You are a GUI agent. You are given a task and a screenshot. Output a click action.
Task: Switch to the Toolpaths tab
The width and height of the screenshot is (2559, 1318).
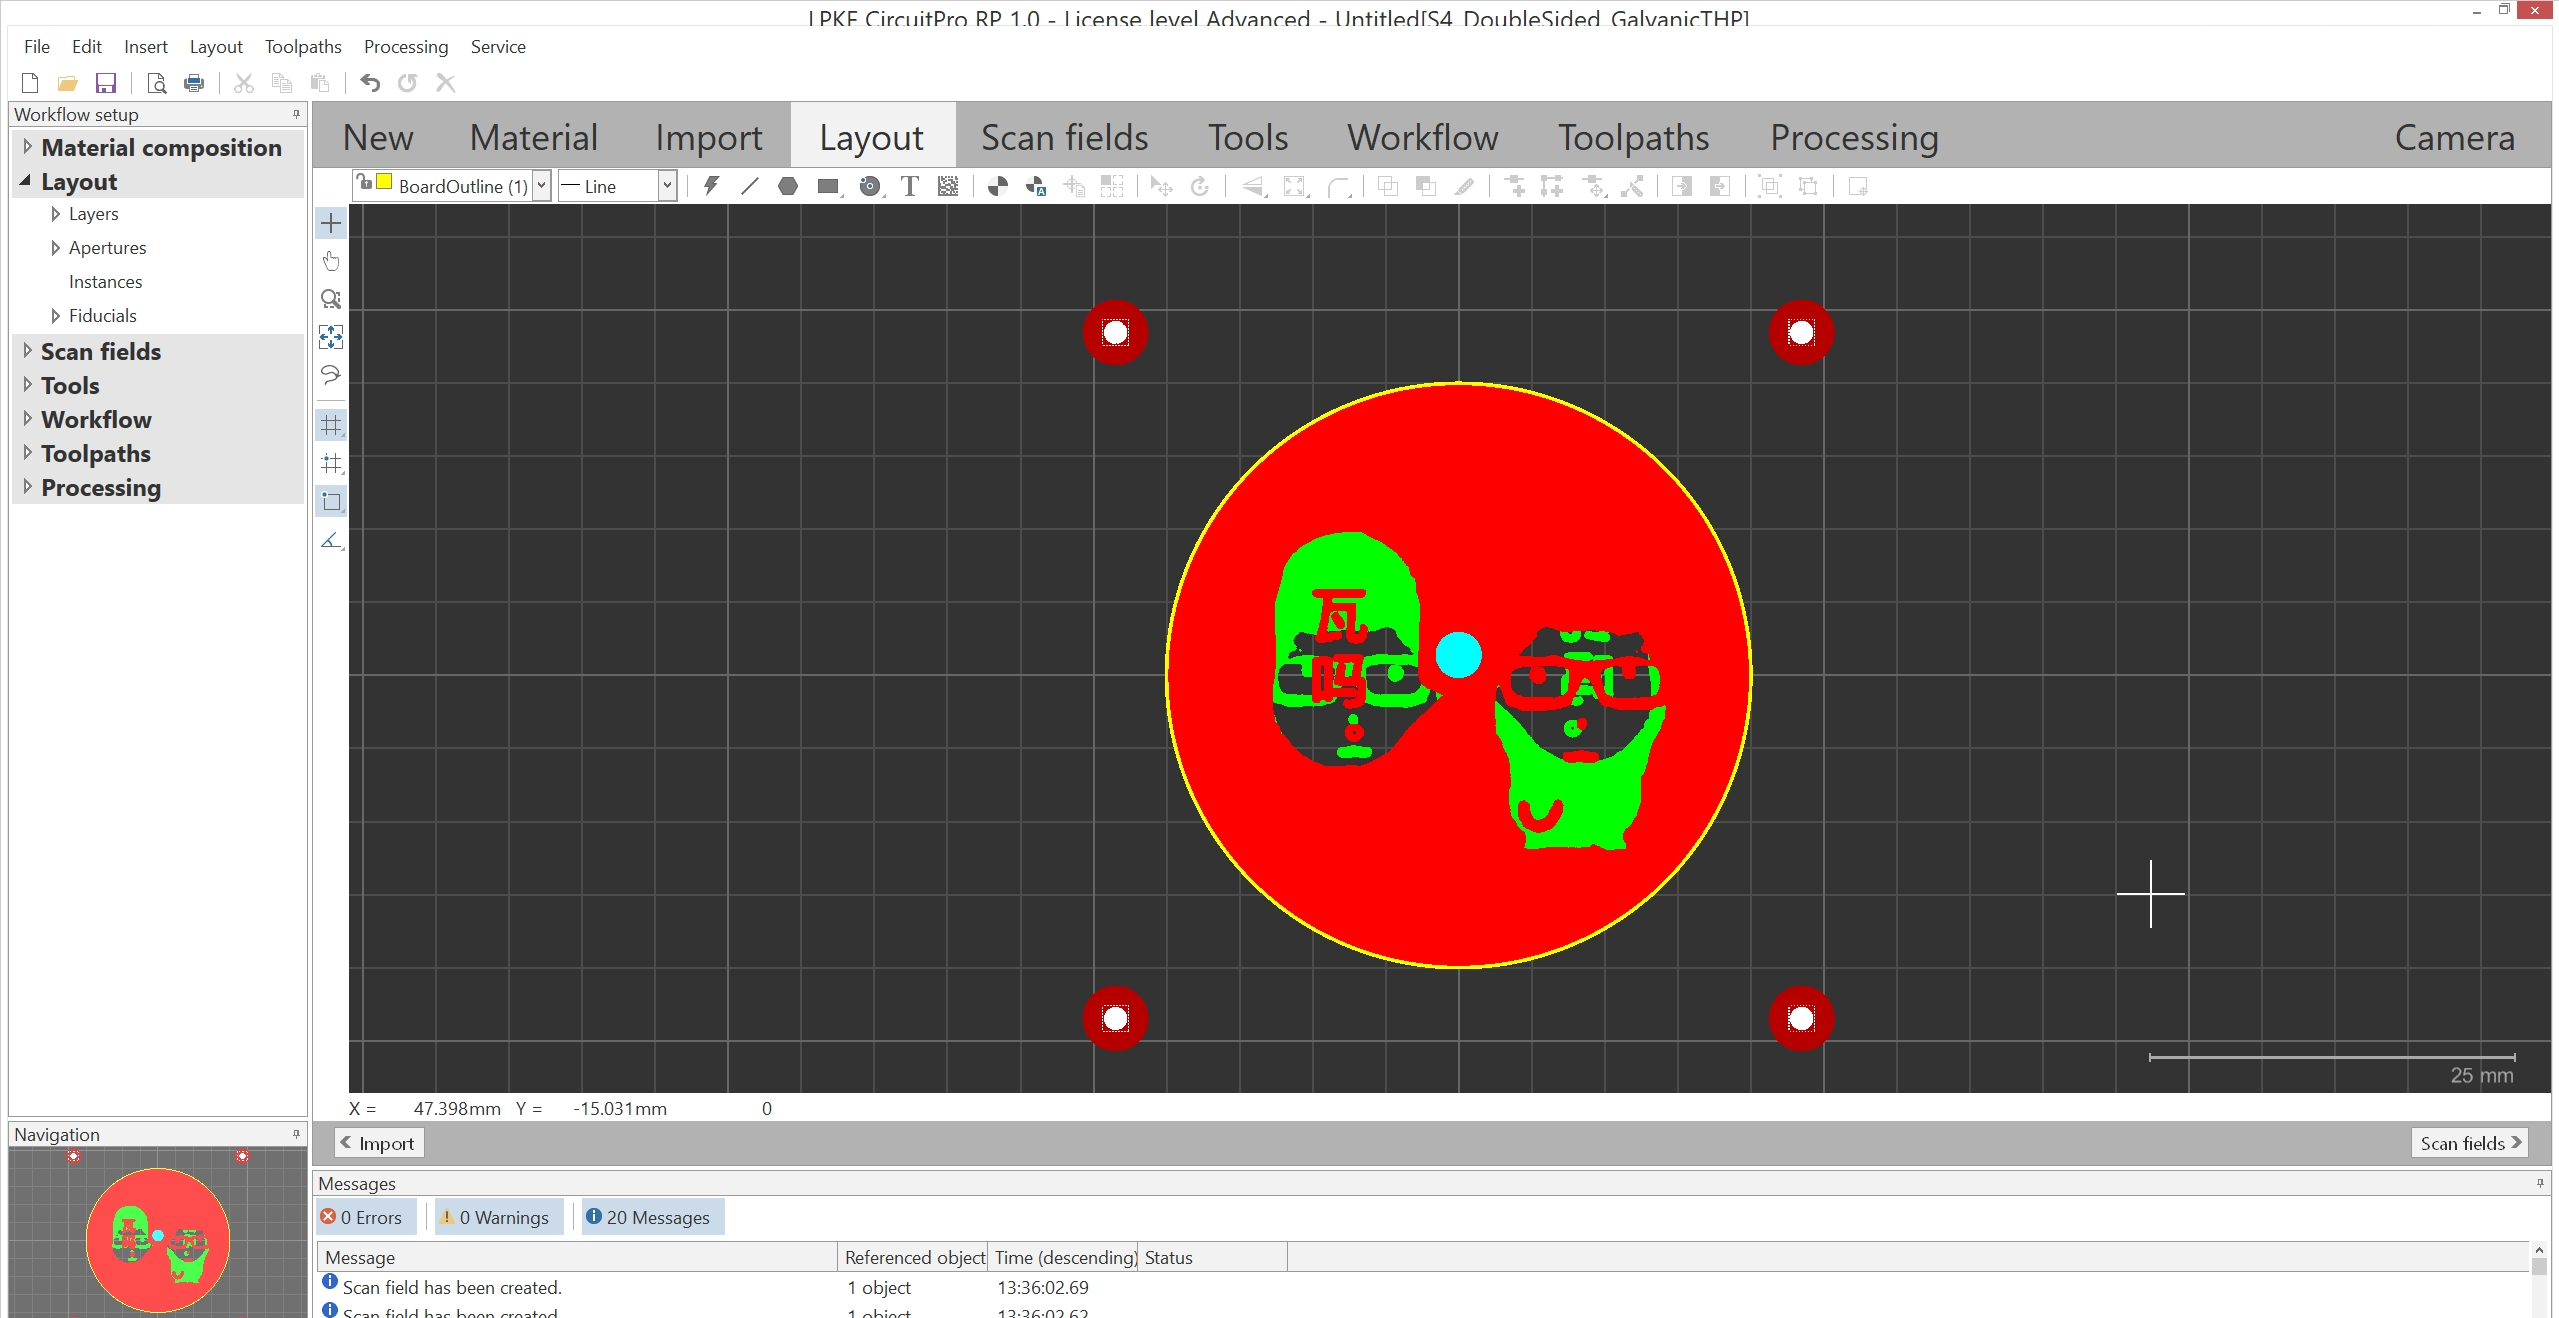pyautogui.click(x=1633, y=137)
